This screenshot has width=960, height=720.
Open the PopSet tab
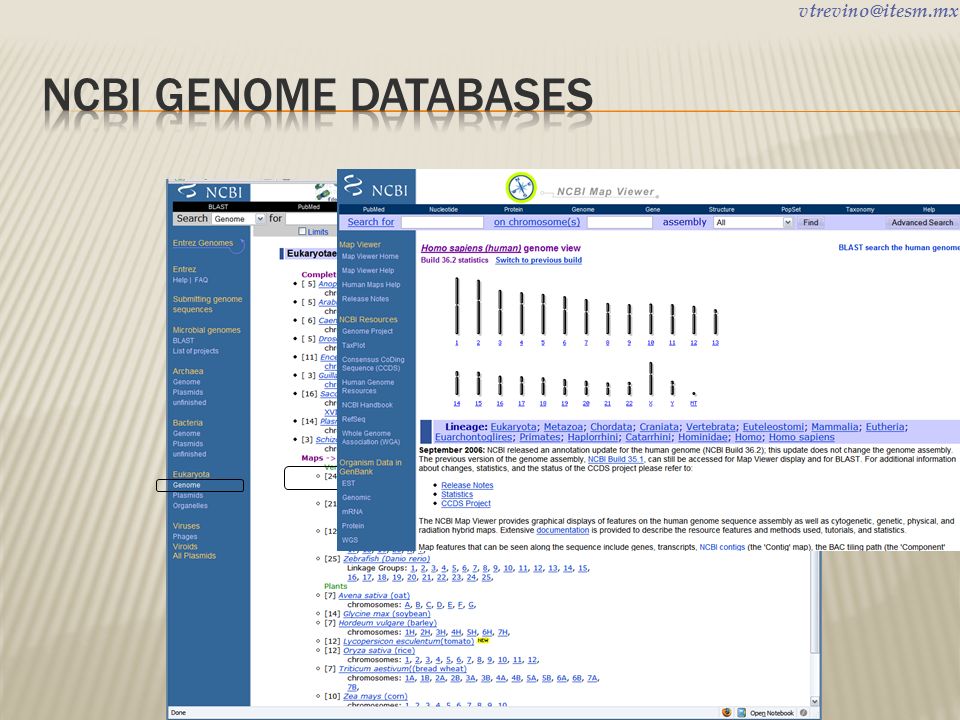(791, 209)
